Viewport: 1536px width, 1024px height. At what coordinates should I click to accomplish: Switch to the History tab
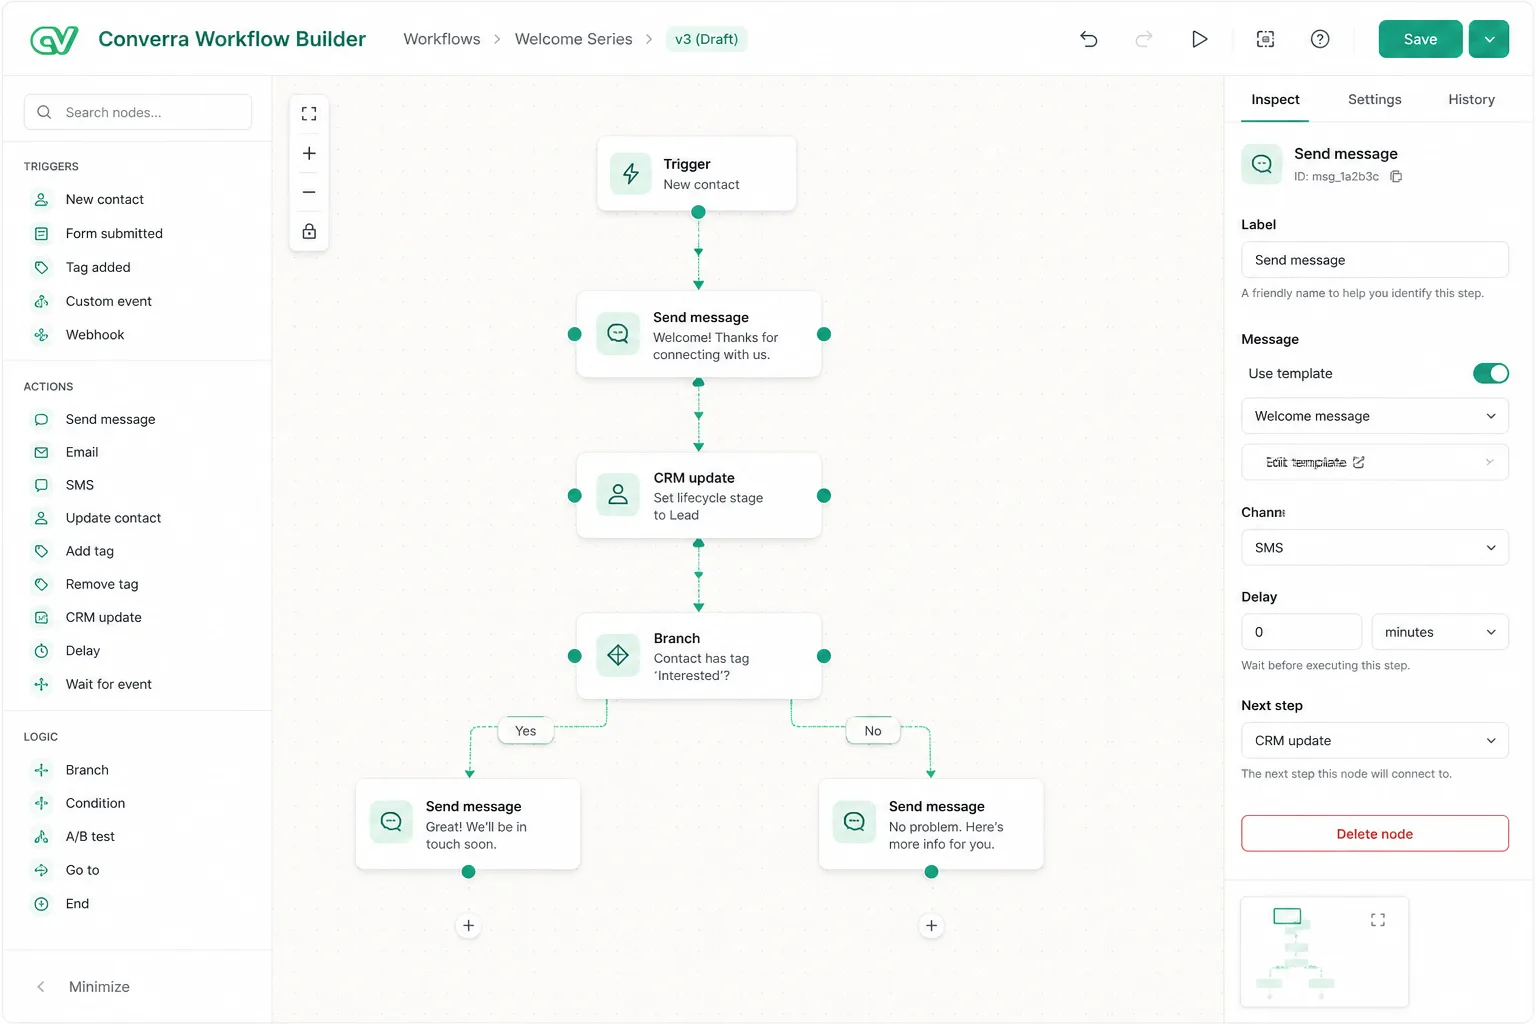(1471, 100)
